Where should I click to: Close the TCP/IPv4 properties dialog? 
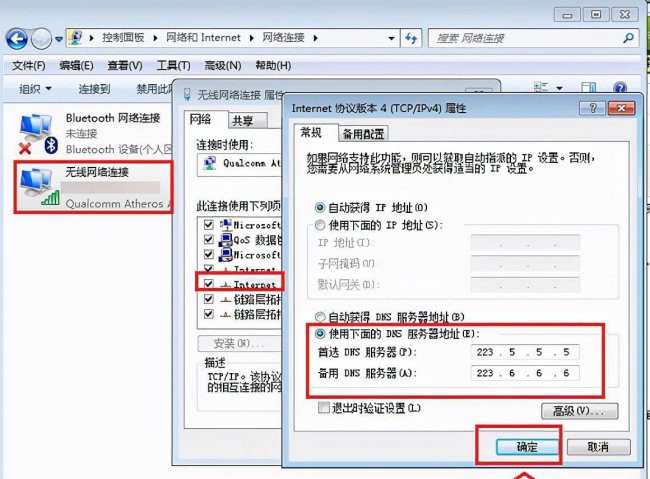[621, 108]
